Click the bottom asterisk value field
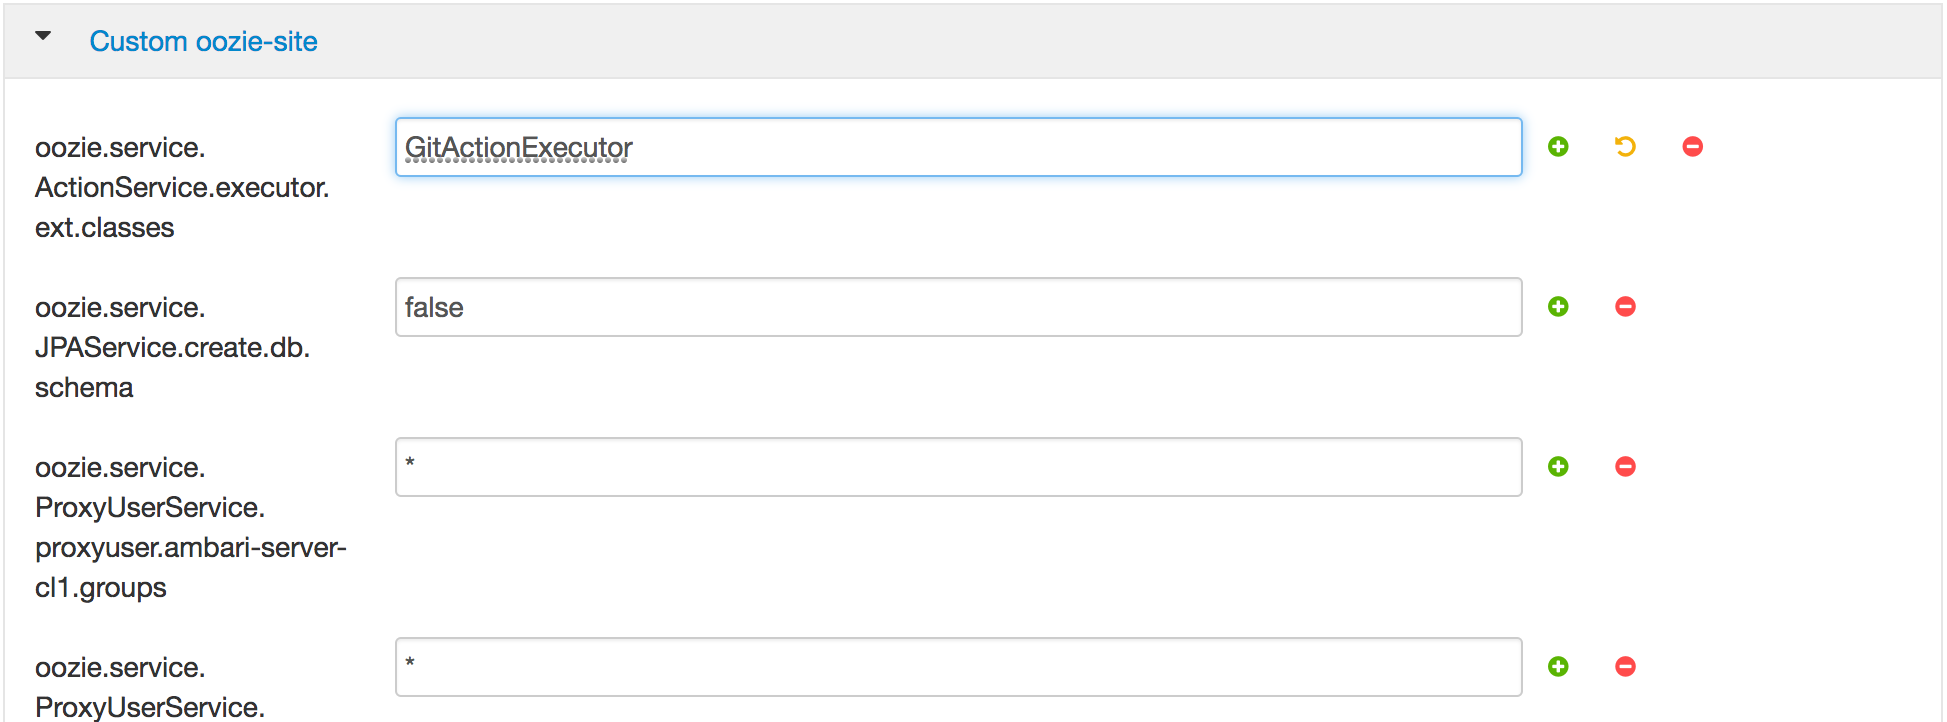 [x=957, y=666]
